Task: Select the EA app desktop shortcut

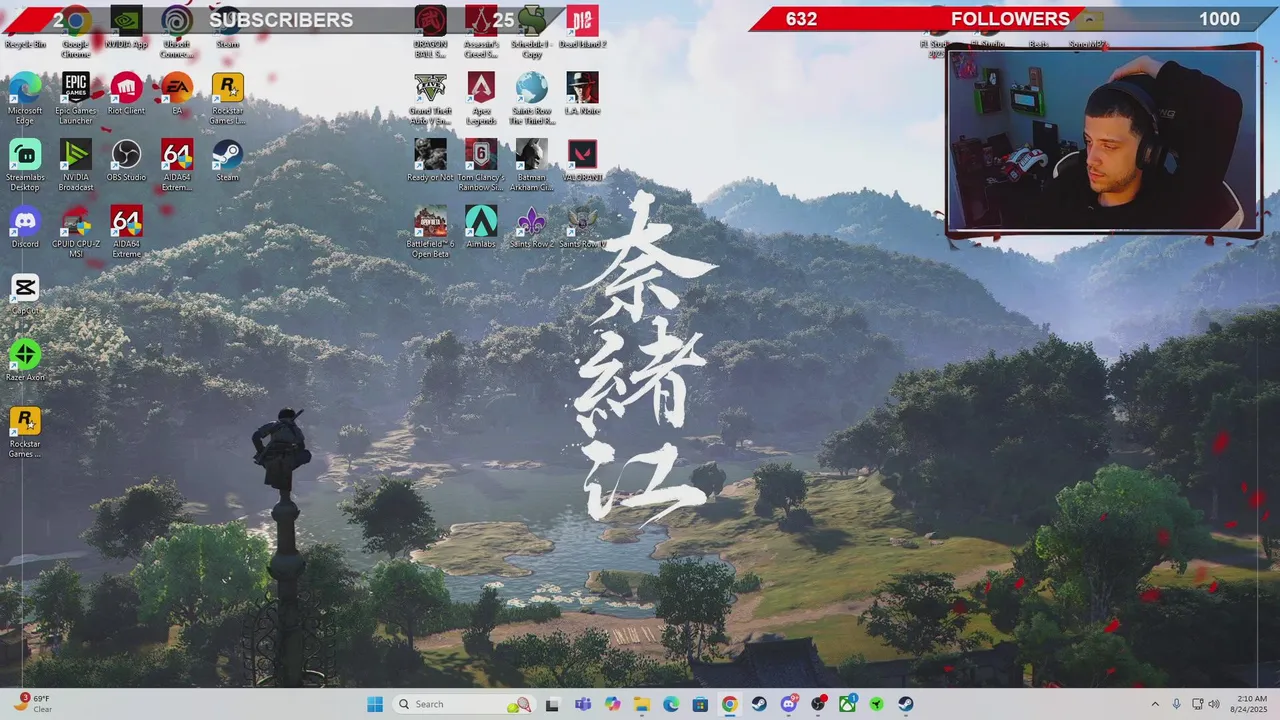Action: [177, 94]
